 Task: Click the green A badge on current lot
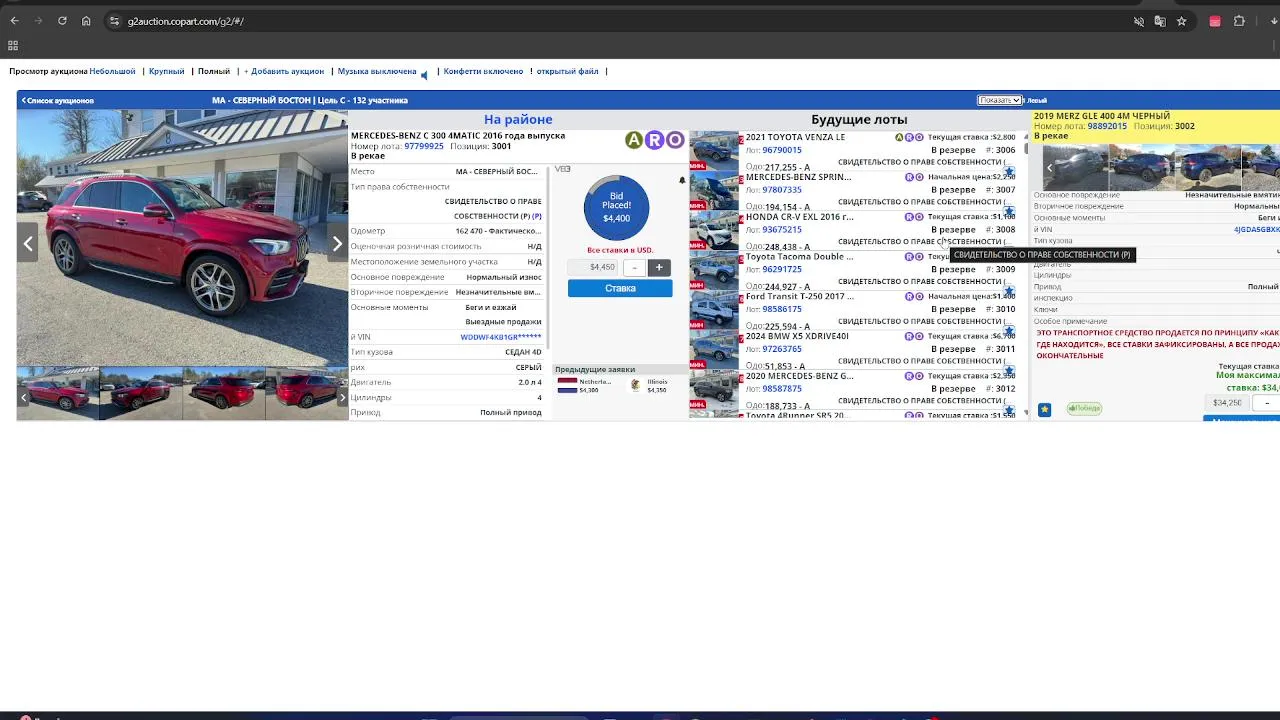pos(633,140)
